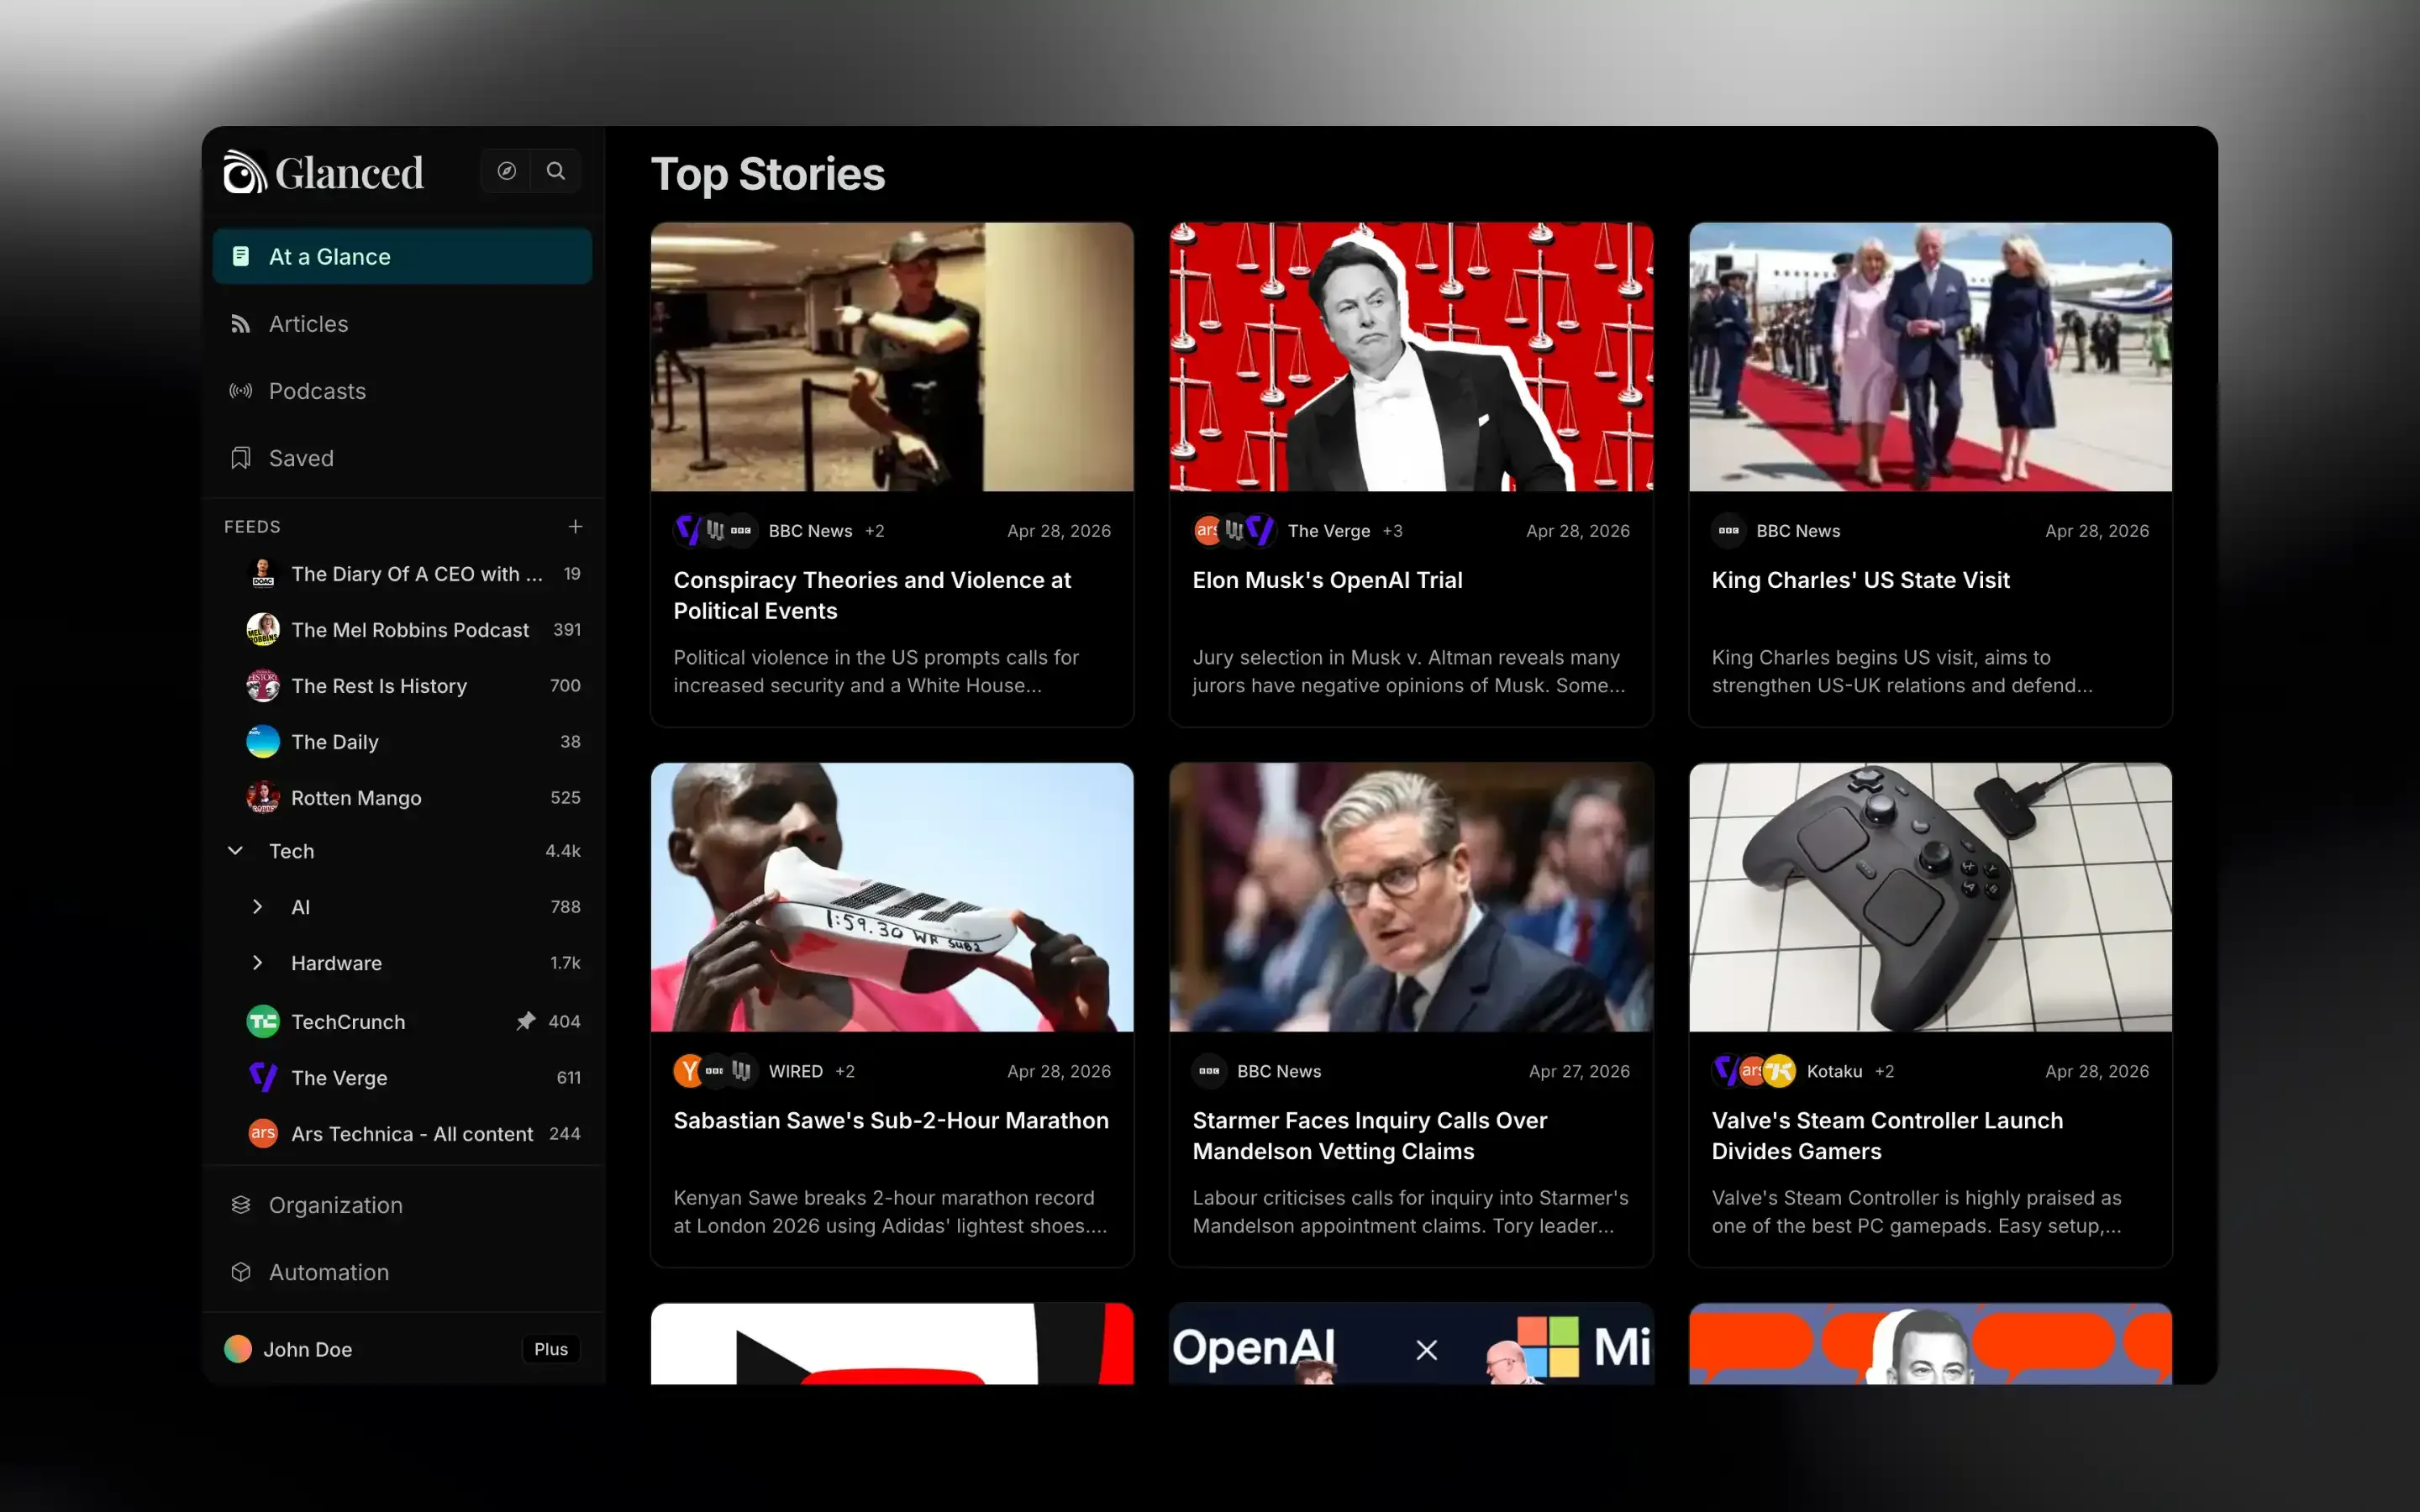2420x1512 pixels.
Task: Click the "Apr 27, 2026" date
Action: coord(1579,1071)
